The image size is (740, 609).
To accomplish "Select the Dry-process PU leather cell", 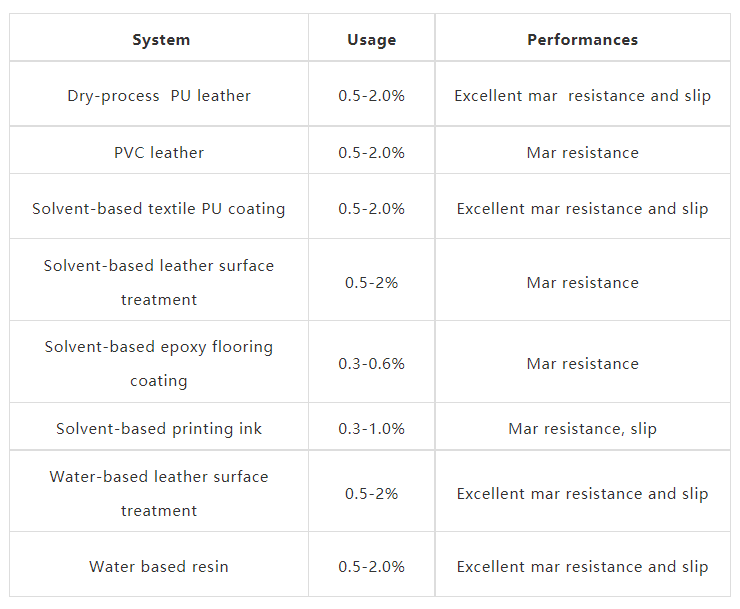I will [159, 96].
